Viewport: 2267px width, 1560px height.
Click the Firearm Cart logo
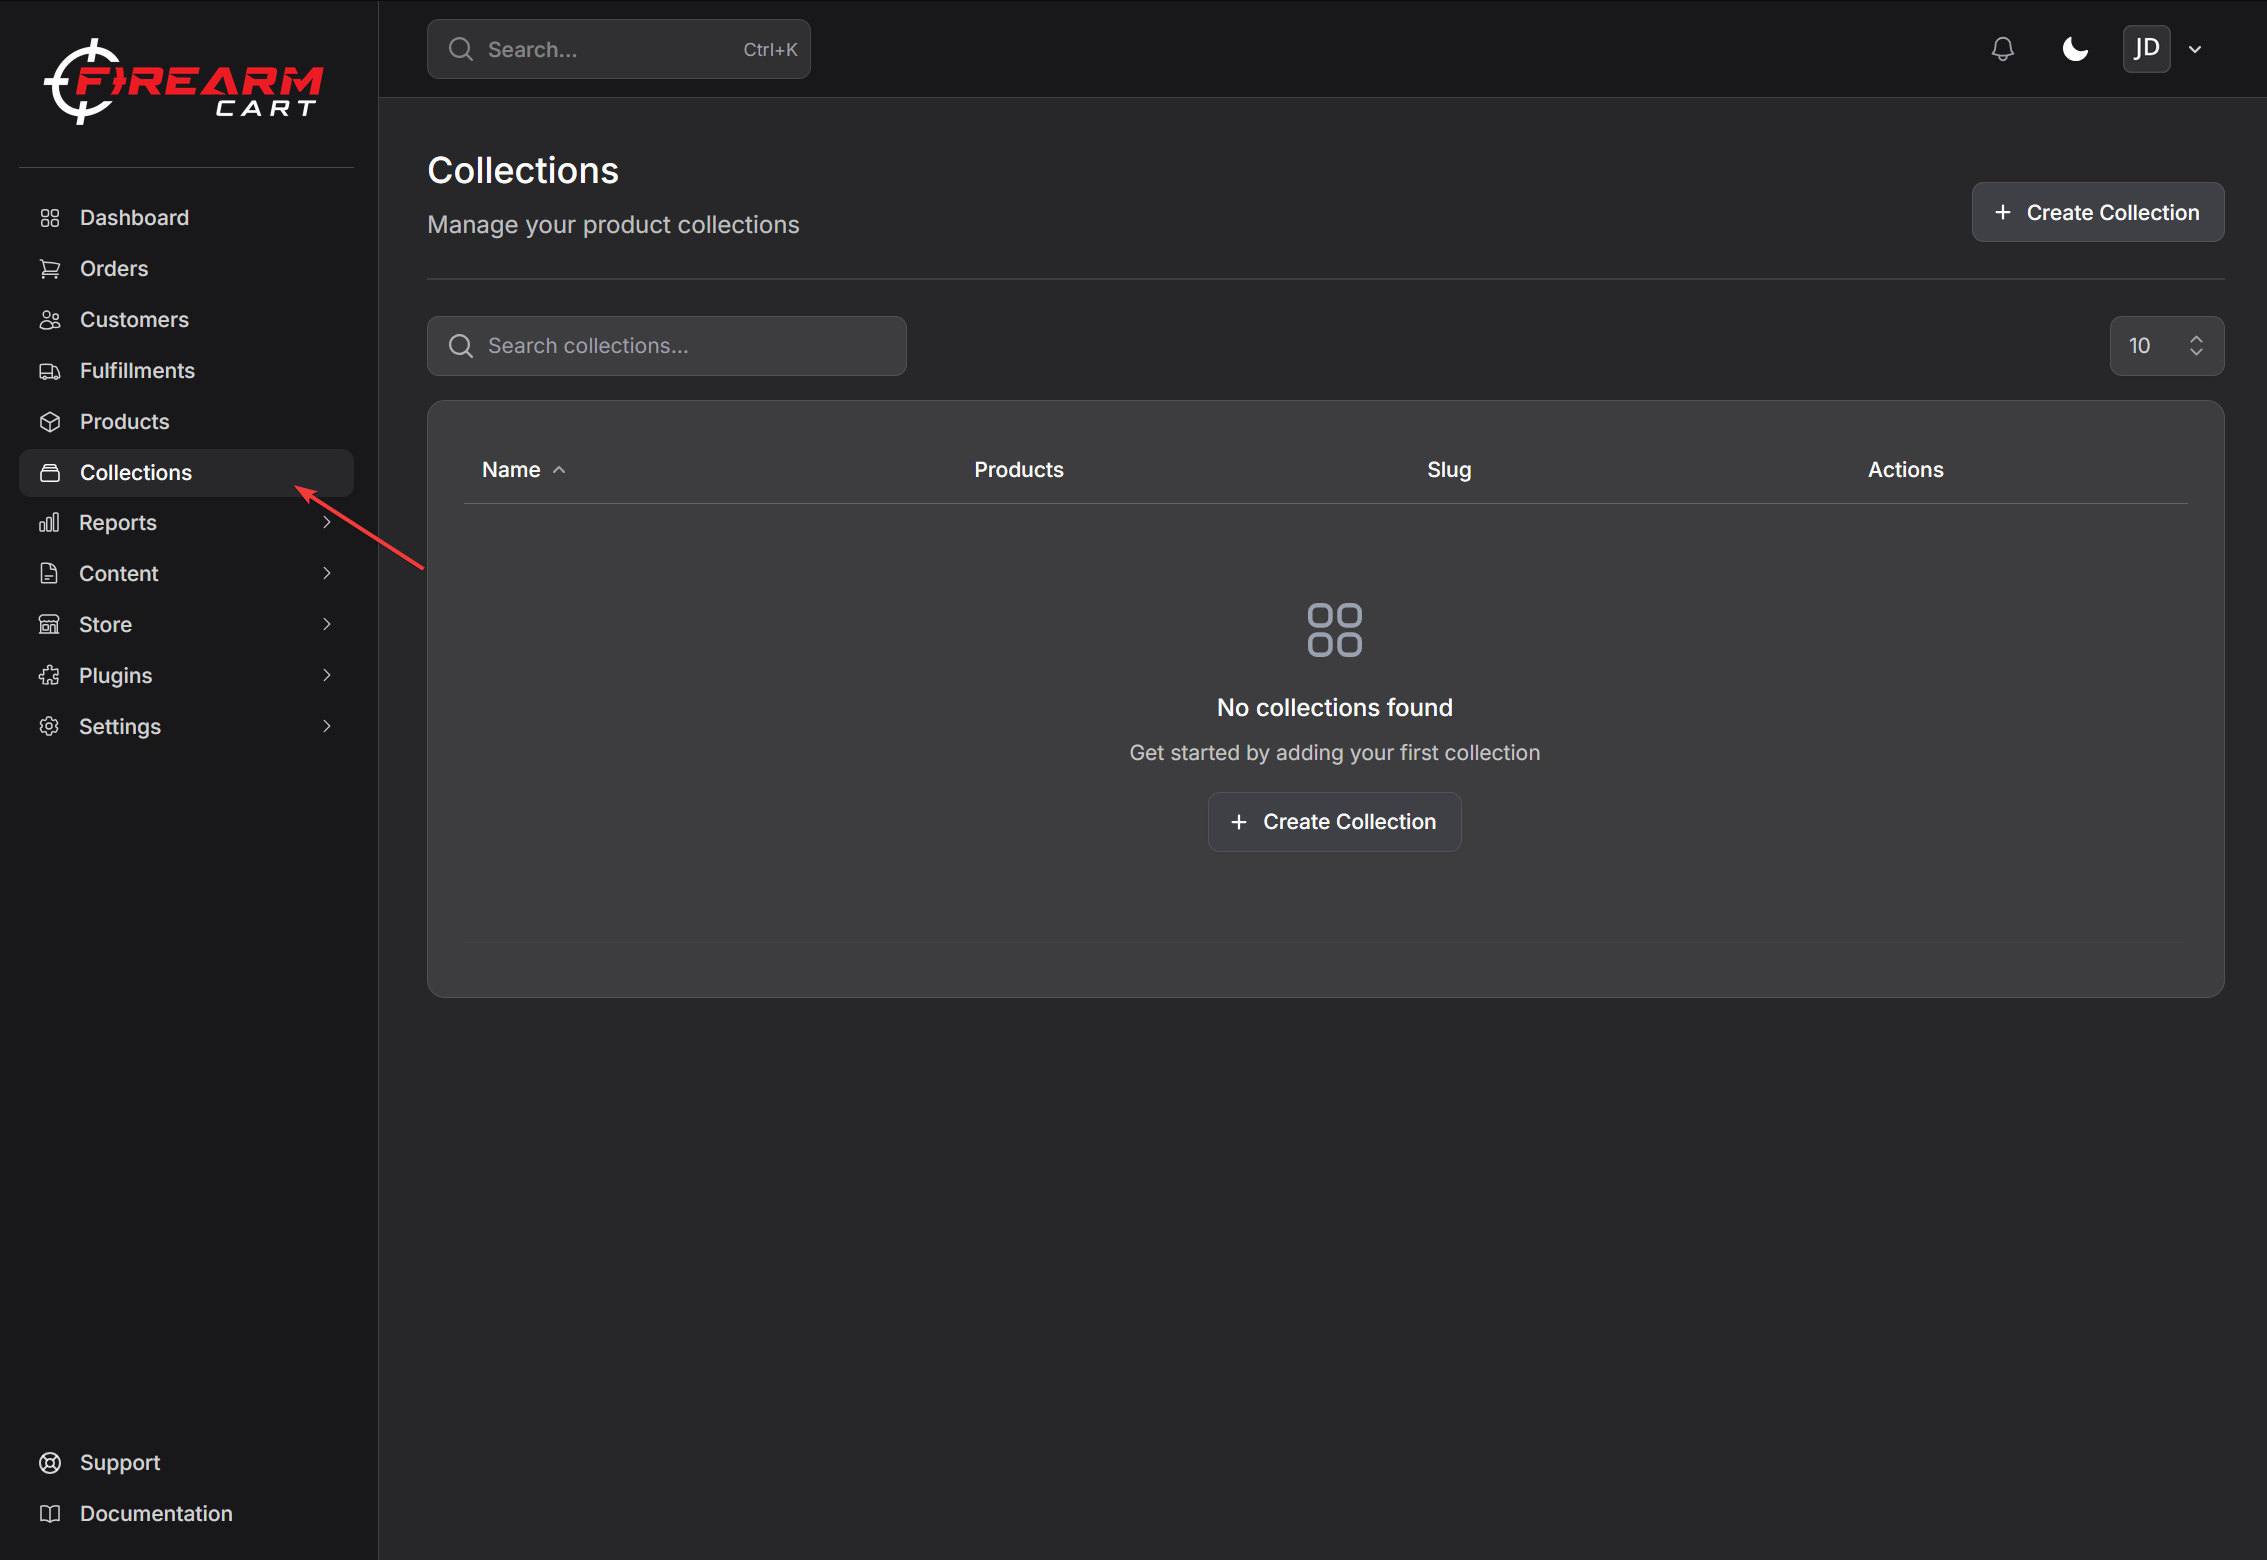184,82
